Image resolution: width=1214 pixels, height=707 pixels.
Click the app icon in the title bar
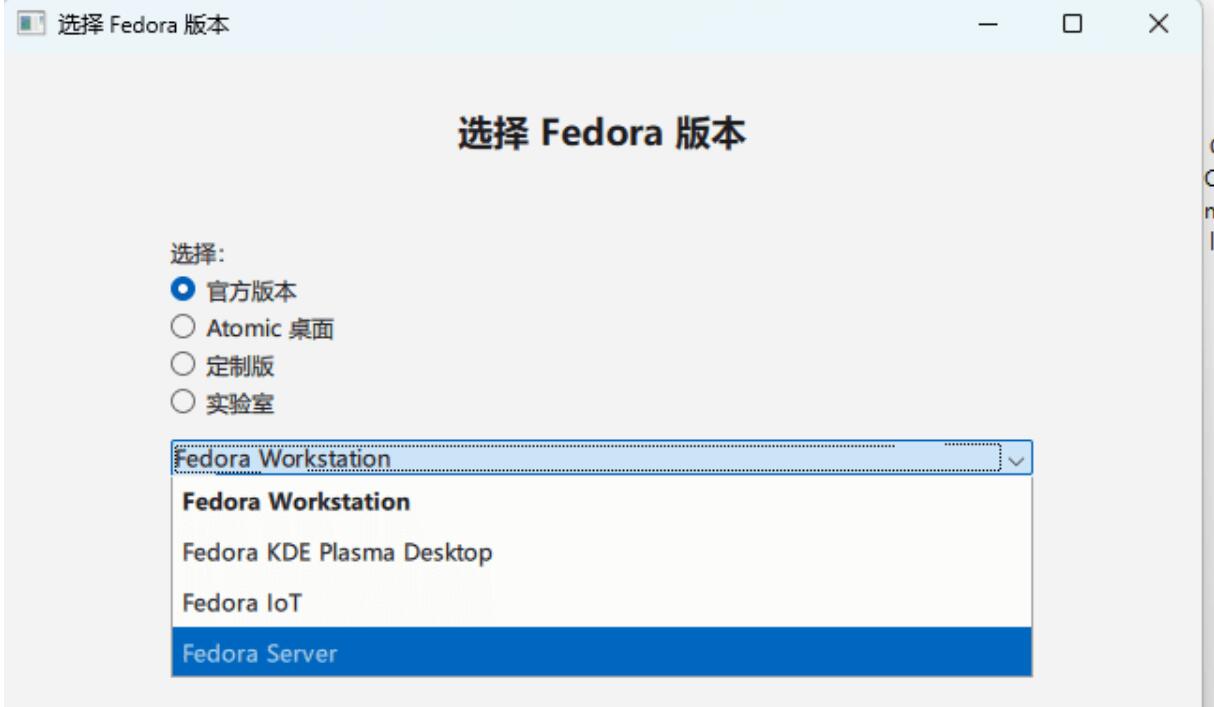click(x=31, y=24)
